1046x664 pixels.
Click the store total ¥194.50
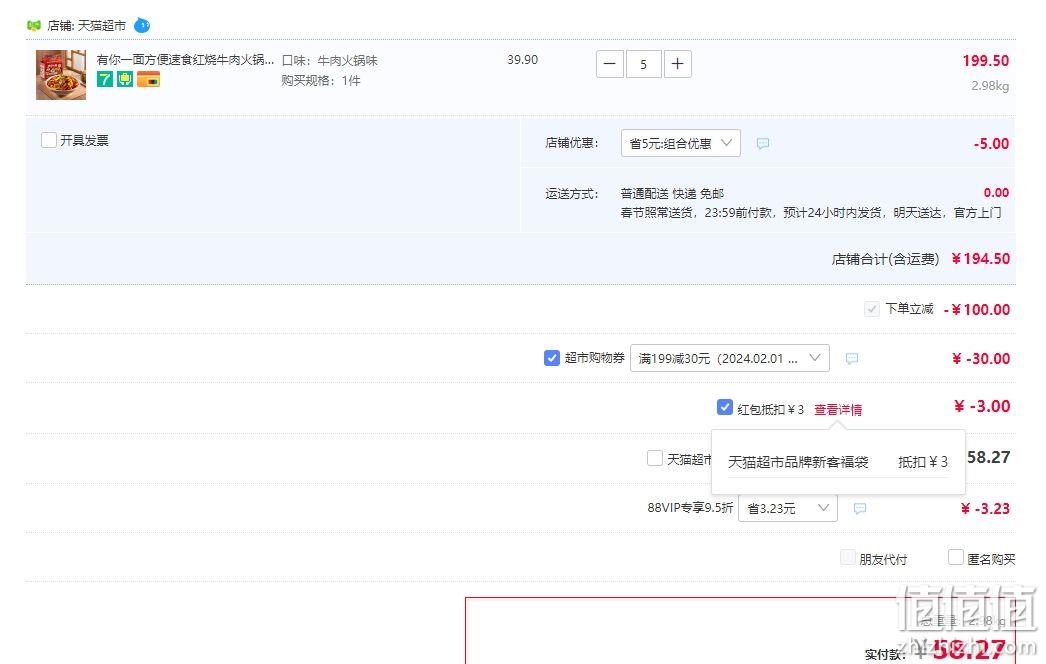[x=981, y=259]
